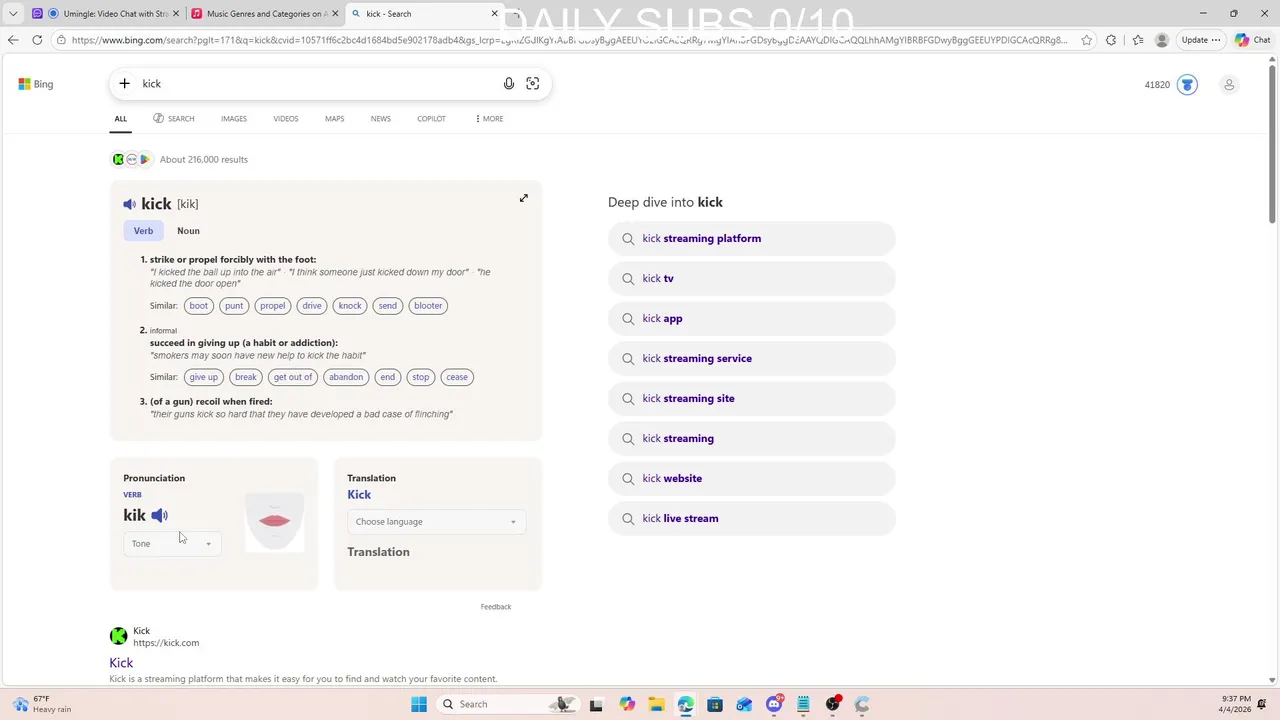Open Outlook from taskbar
This screenshot has height=720, width=1280.
point(744,704)
